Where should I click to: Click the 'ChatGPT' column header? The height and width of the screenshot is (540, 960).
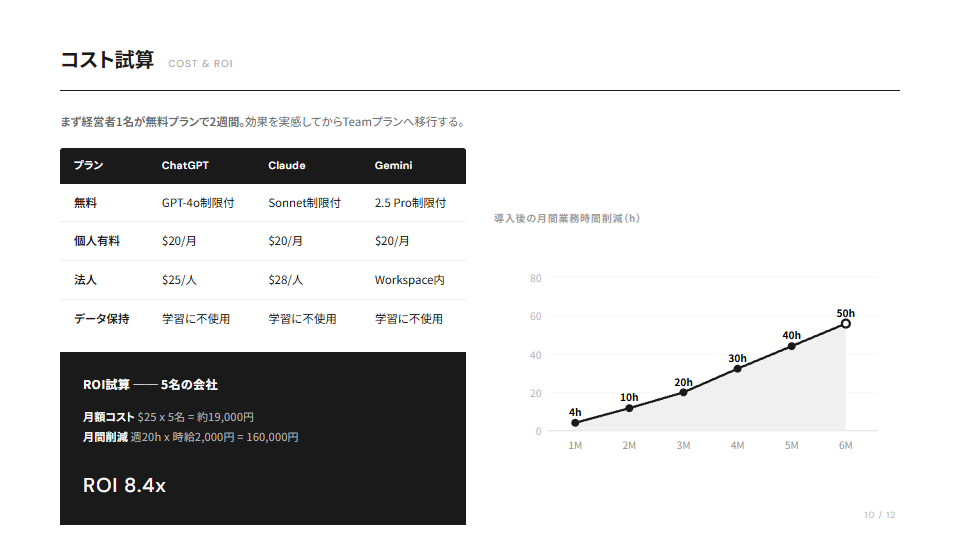pos(185,165)
